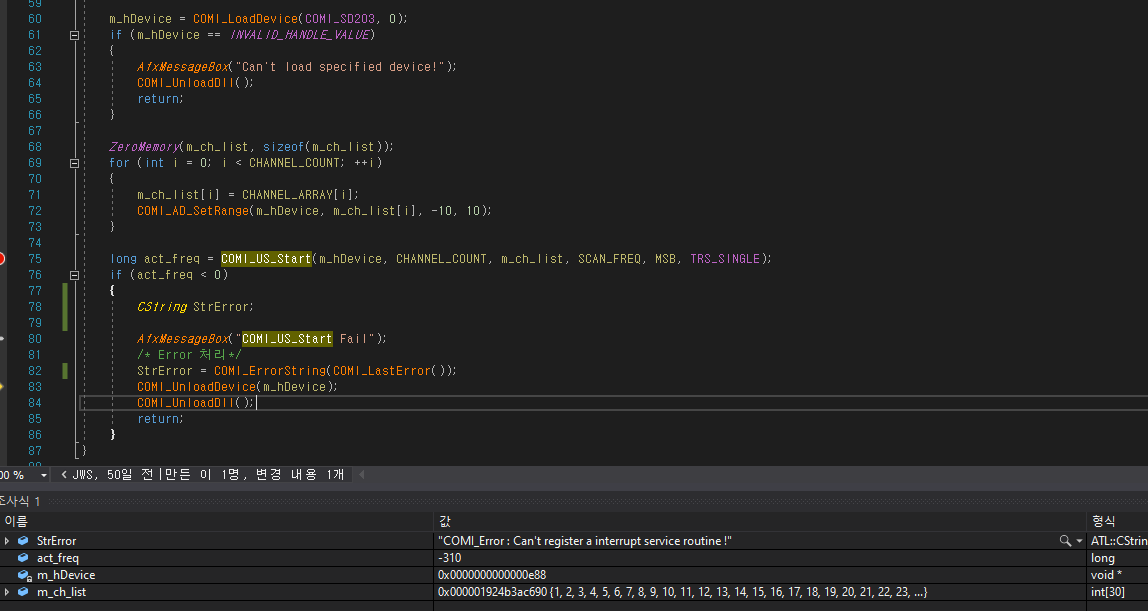Click the variable icon beside act_freq
The height and width of the screenshot is (611, 1148).
[x=23, y=558]
